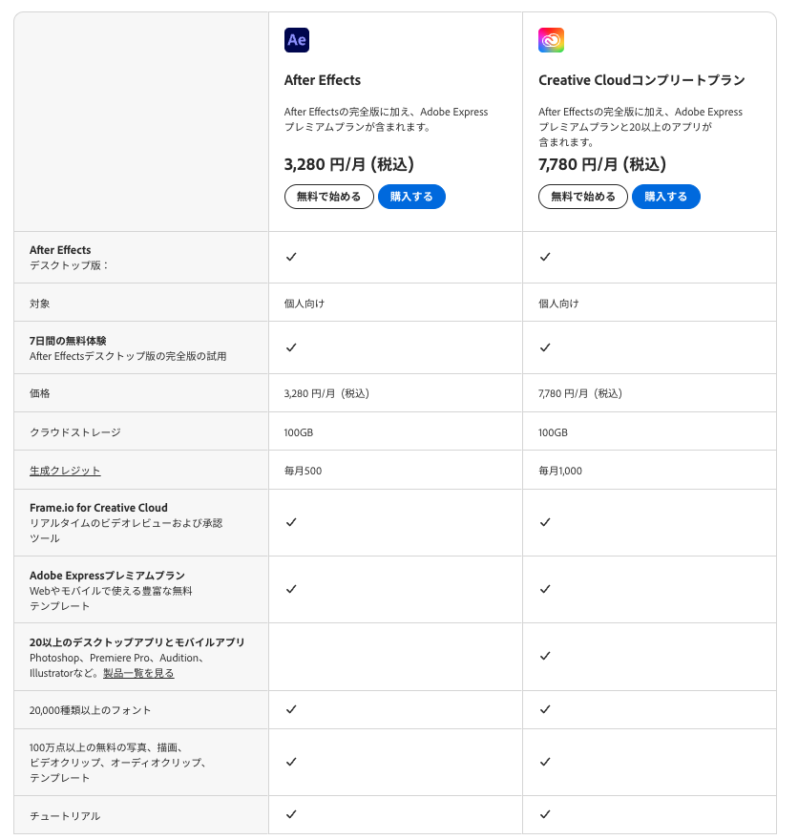
Task: Click After Effects plan's 無料で始める button
Action: (x=329, y=197)
